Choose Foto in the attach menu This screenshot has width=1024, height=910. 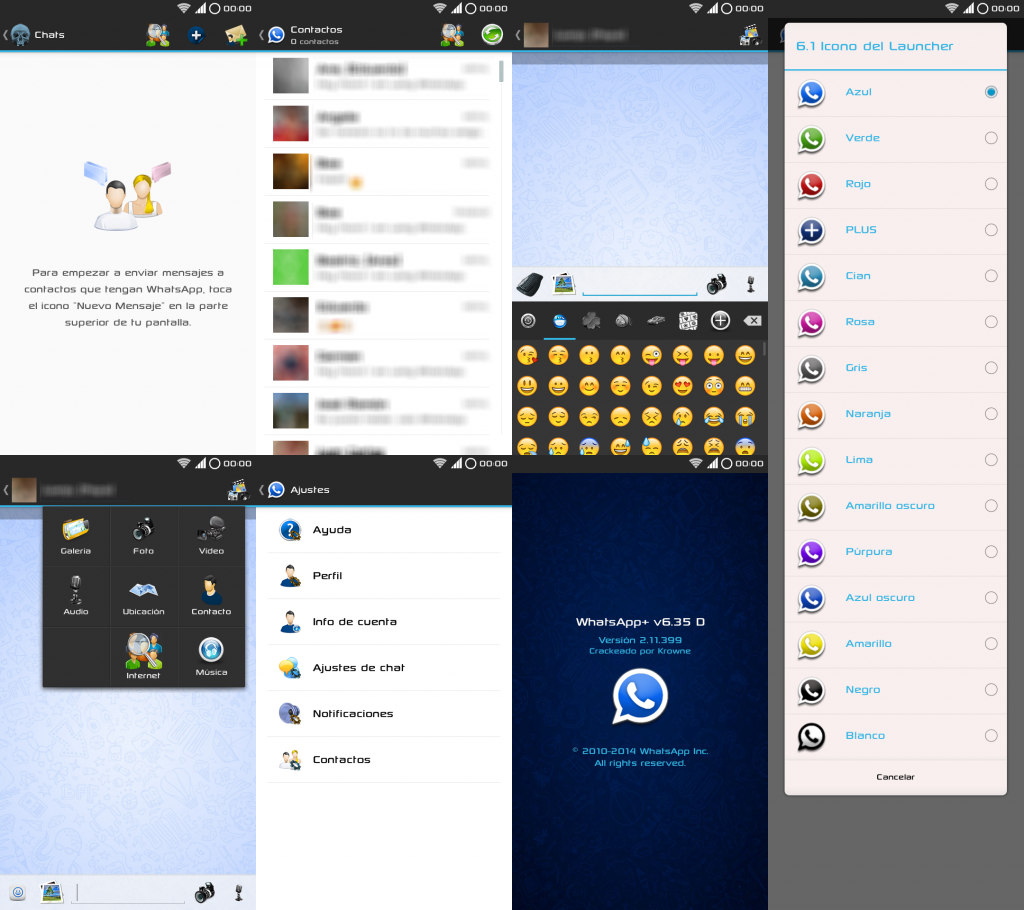(x=144, y=536)
